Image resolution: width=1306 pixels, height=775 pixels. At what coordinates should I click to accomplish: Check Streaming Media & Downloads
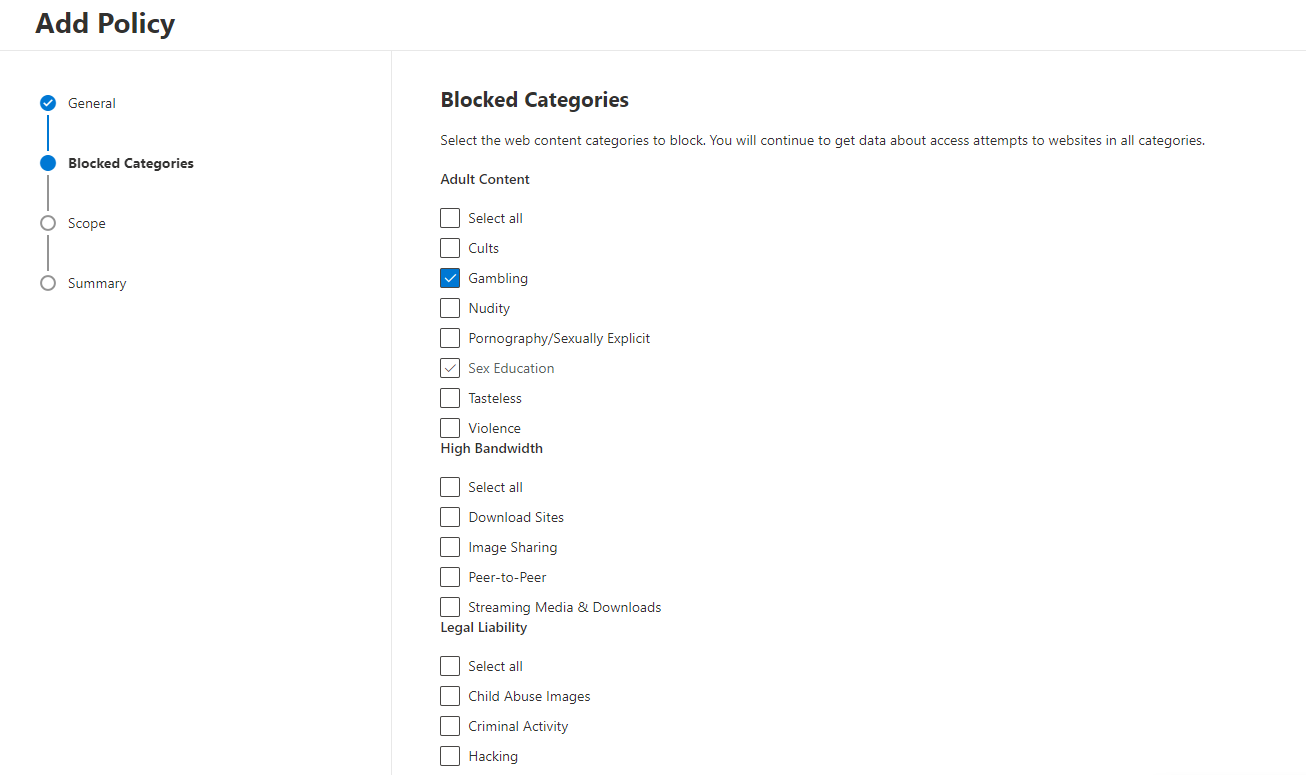coord(450,606)
